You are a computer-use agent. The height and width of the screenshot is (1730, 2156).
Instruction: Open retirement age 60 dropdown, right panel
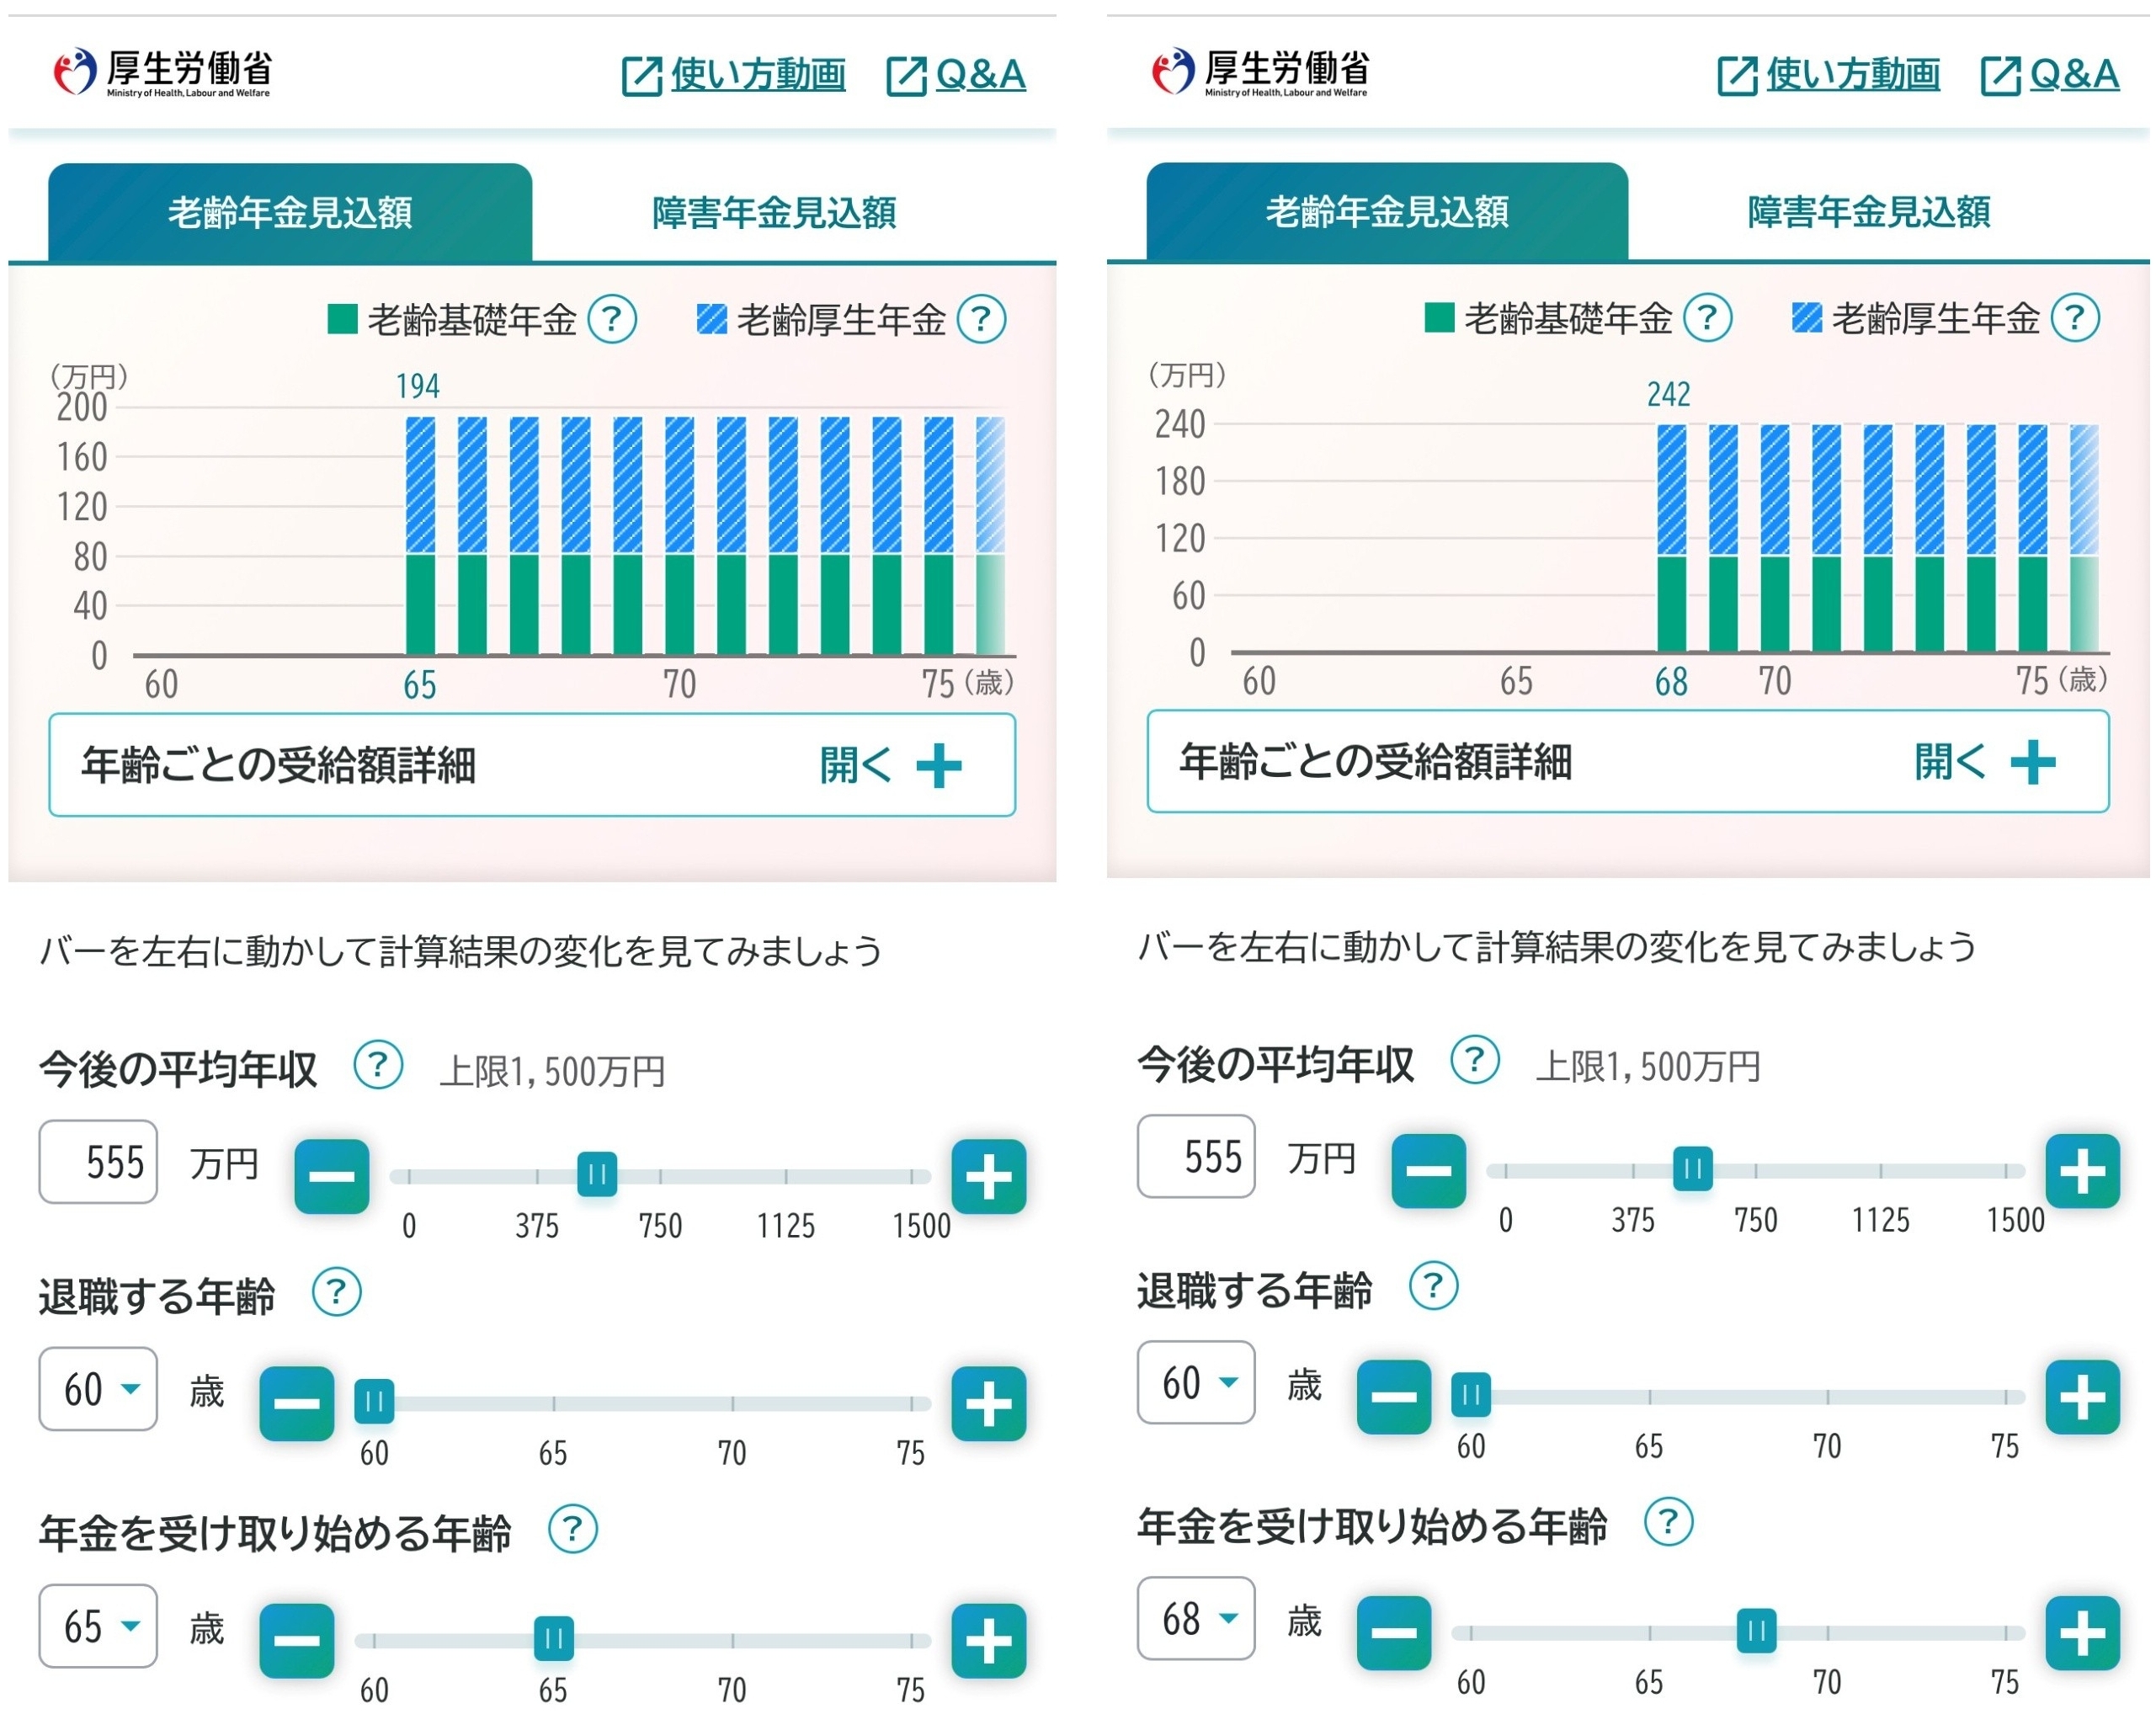point(1196,1383)
